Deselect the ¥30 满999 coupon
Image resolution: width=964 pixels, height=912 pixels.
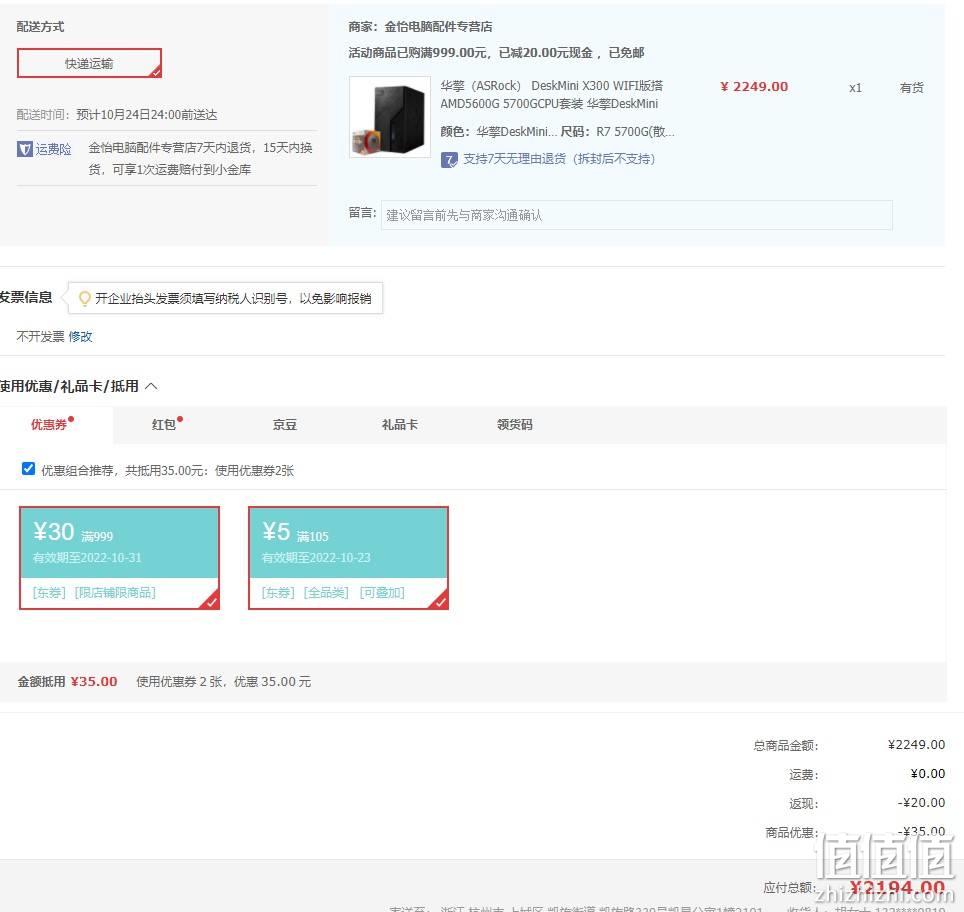(x=119, y=558)
